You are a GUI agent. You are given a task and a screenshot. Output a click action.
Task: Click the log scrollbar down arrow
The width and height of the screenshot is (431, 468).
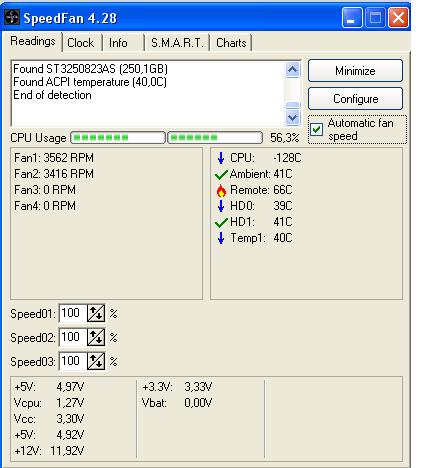tap(292, 117)
